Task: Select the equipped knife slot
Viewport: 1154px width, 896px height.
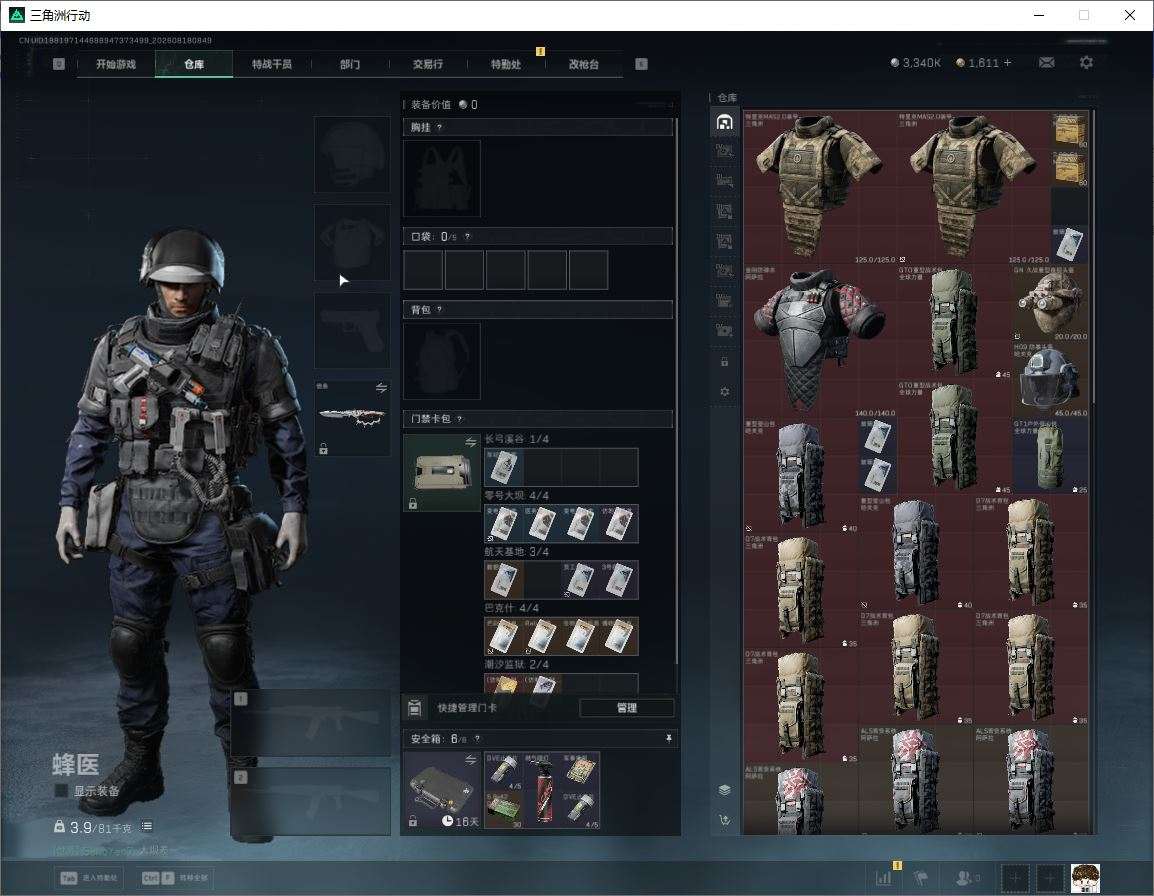Action: pyautogui.click(x=352, y=418)
